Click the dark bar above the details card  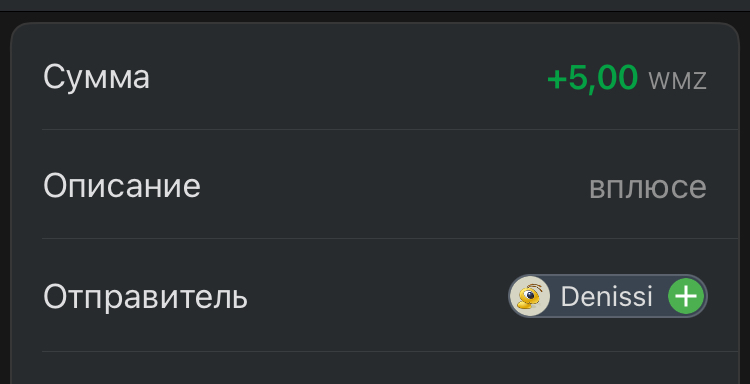tap(375, 5)
